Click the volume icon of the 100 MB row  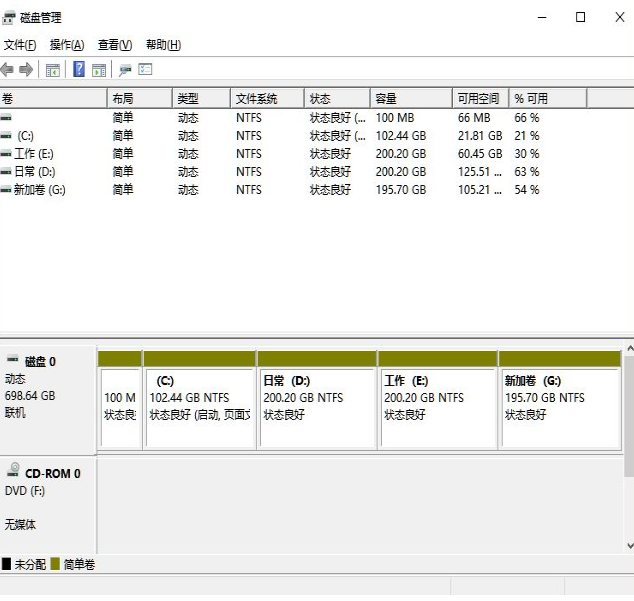[x=6, y=118]
